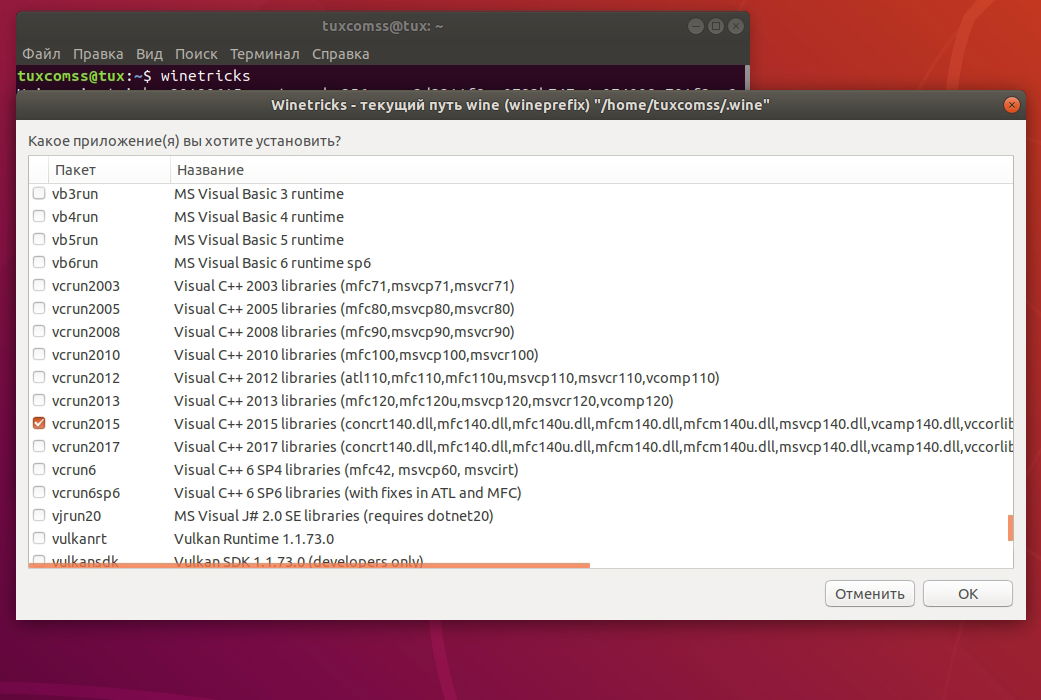Check the vb3run package checkbox
The height and width of the screenshot is (700, 1041).
pyautogui.click(x=39, y=193)
